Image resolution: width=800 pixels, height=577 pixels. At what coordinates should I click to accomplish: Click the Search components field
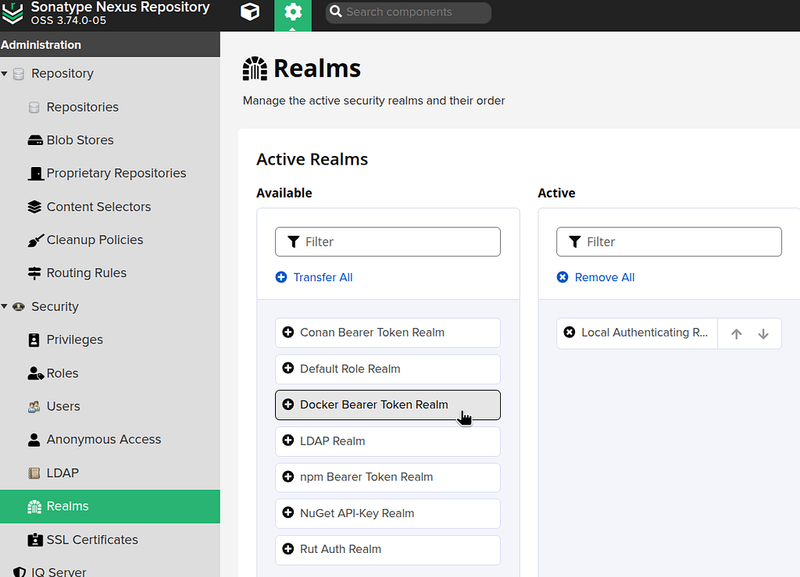pos(408,12)
